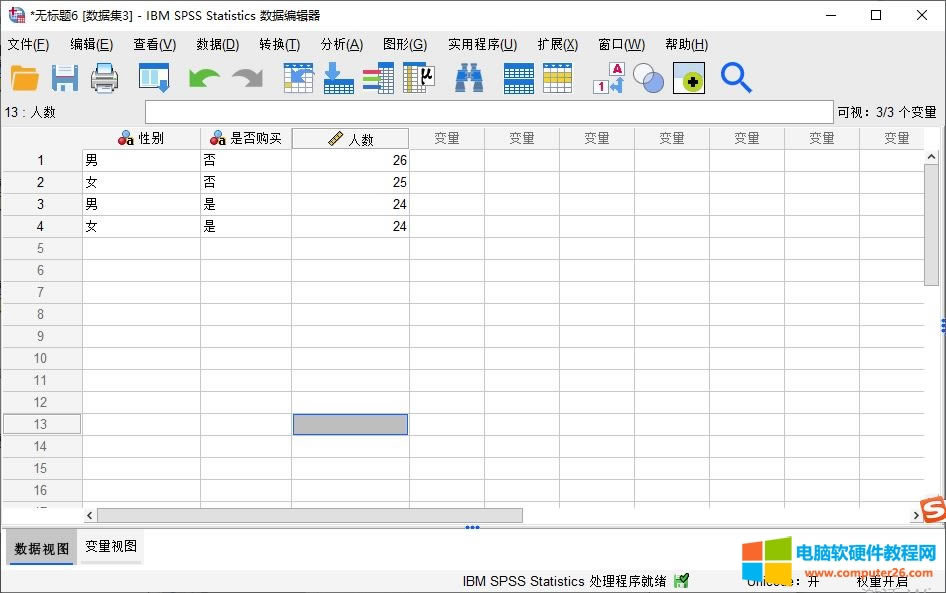Image resolution: width=946 pixels, height=593 pixels.
Task: Click the Value Labels icon with A and 1
Action: click(x=608, y=78)
